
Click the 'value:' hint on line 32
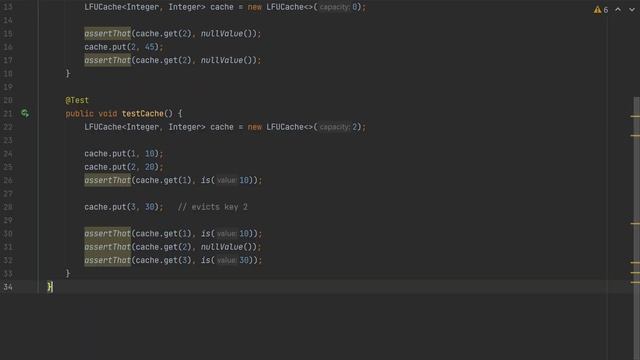[227, 260]
